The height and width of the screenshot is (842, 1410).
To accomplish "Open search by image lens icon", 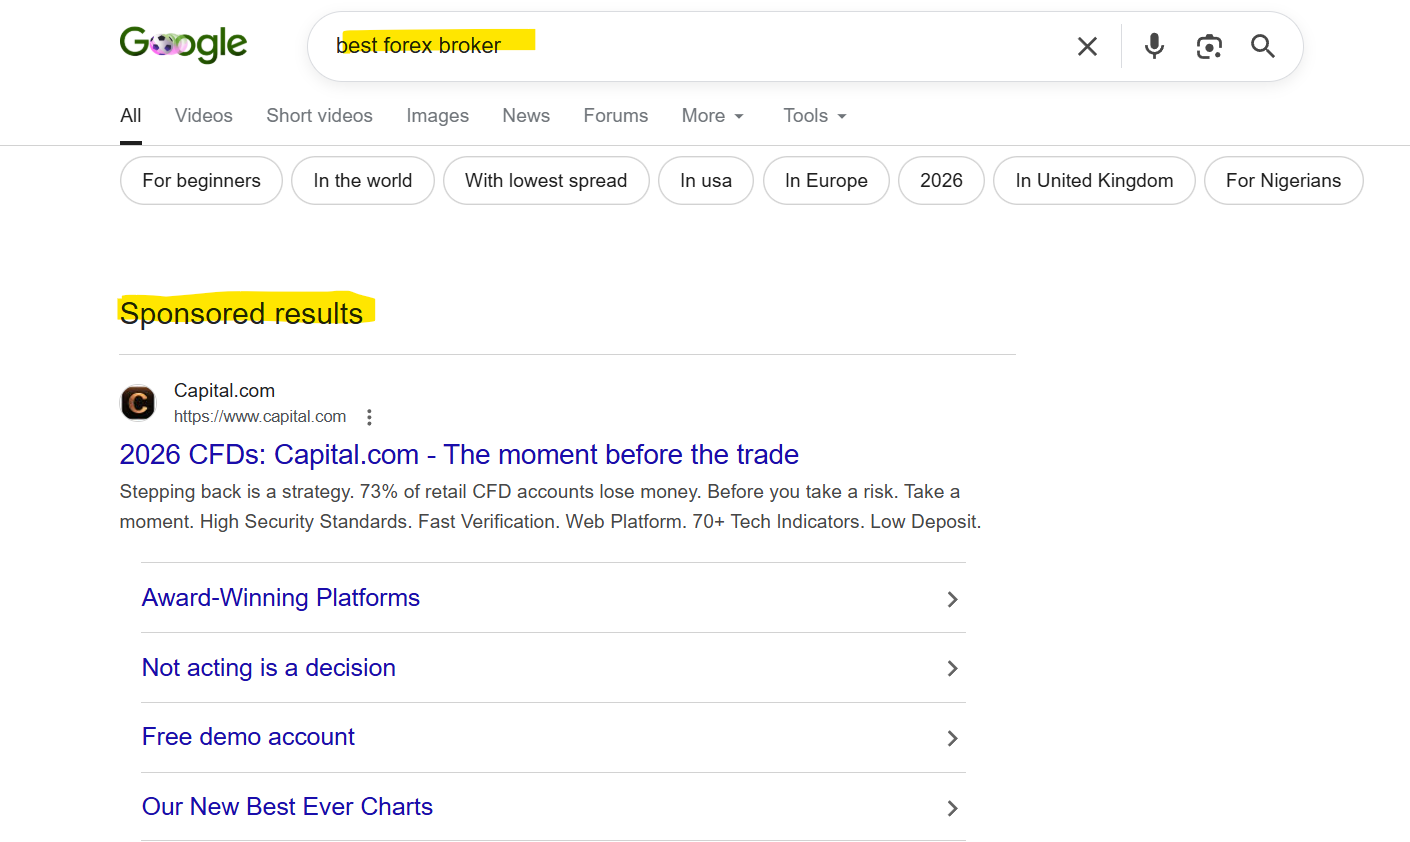I will (1209, 46).
